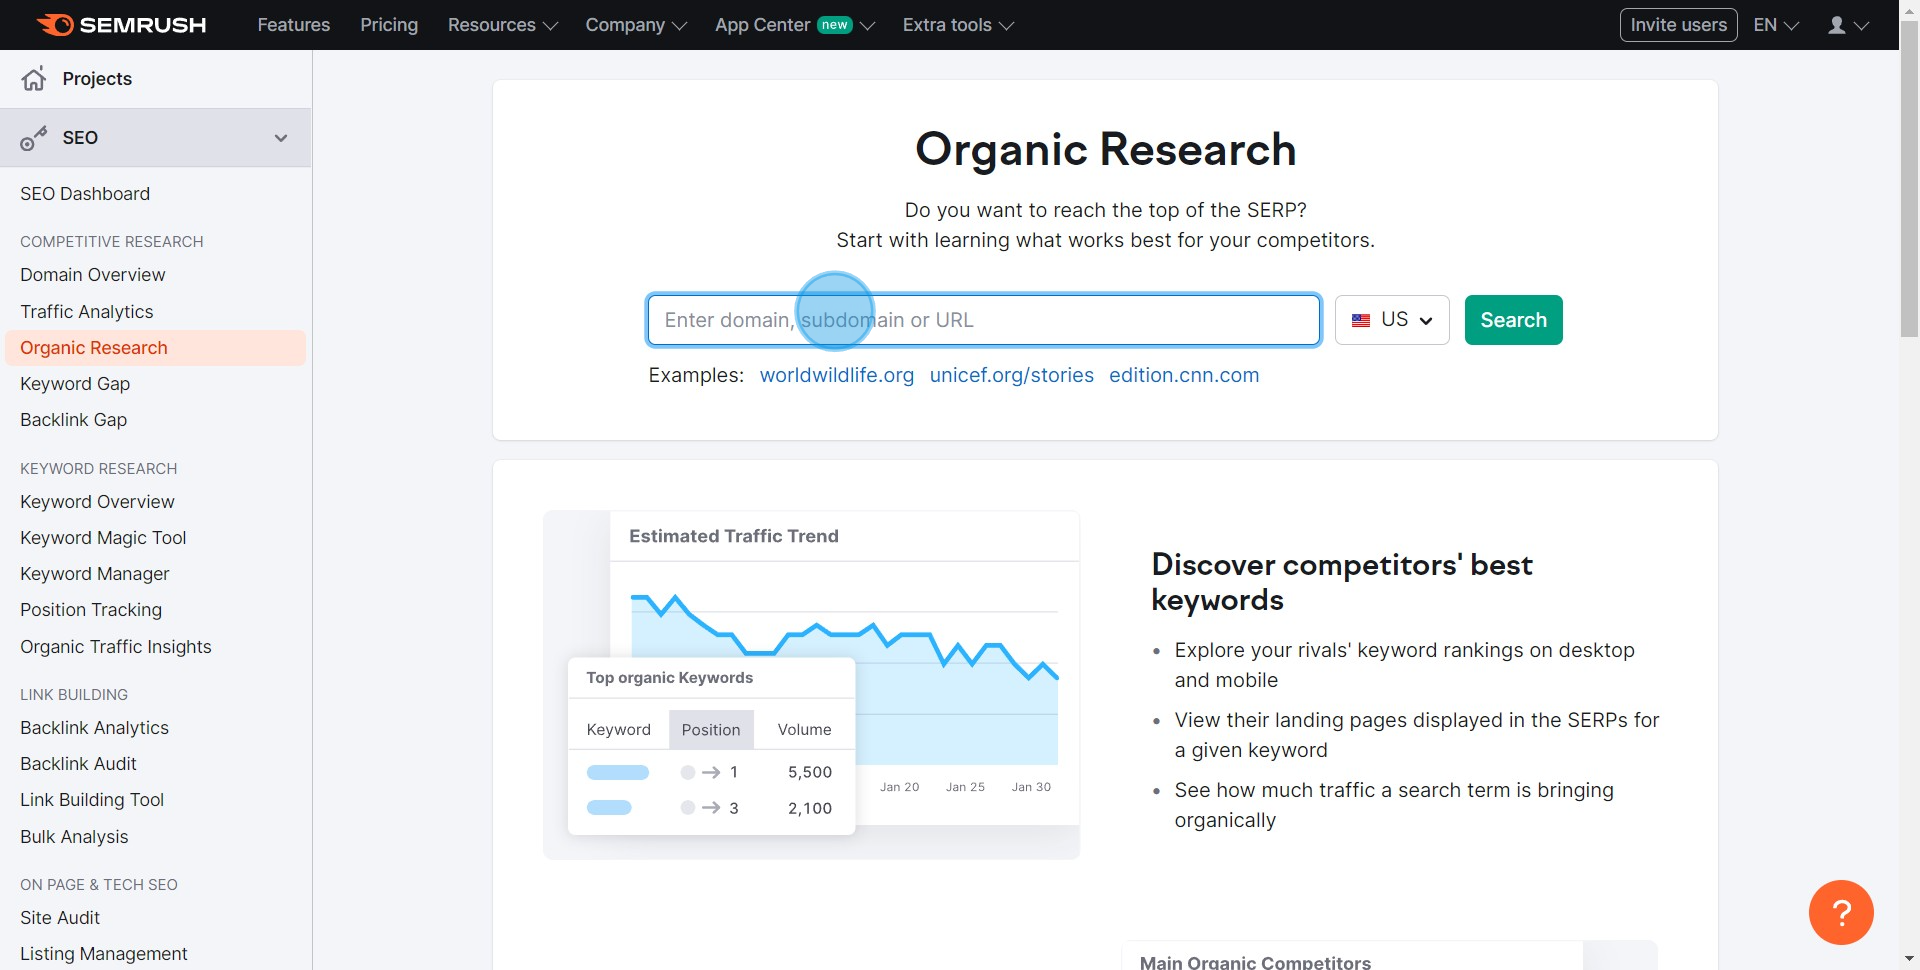Screen dimensions: 1920x970
Task: Expand the App Center menu
Action: tap(795, 25)
